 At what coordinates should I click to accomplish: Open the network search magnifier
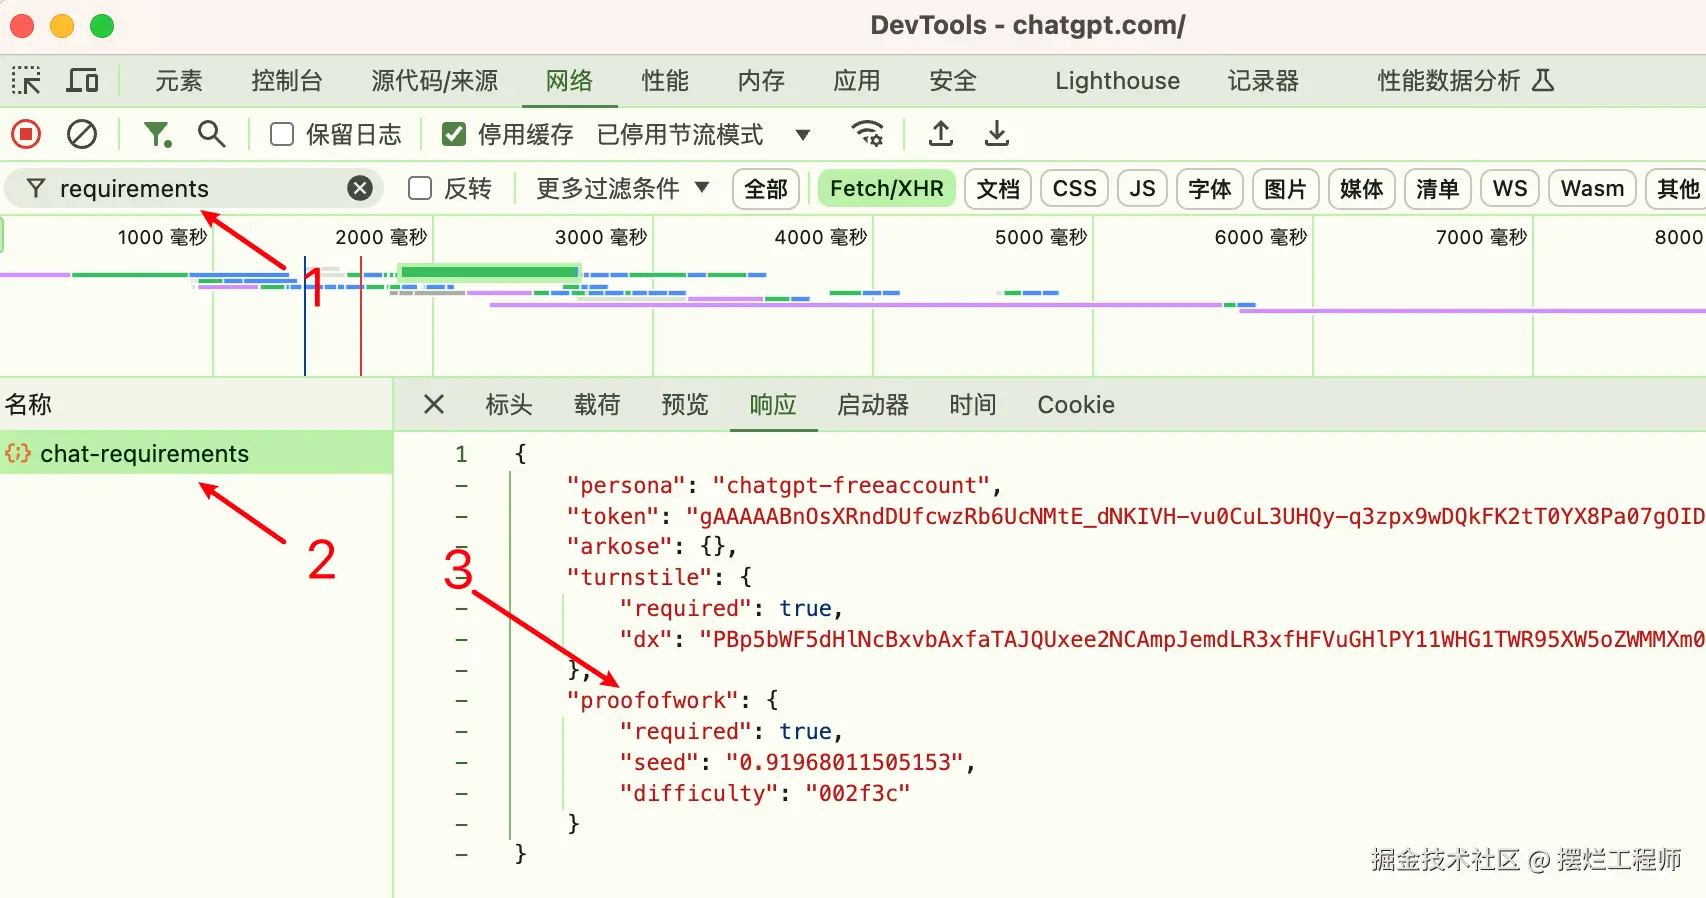[211, 133]
